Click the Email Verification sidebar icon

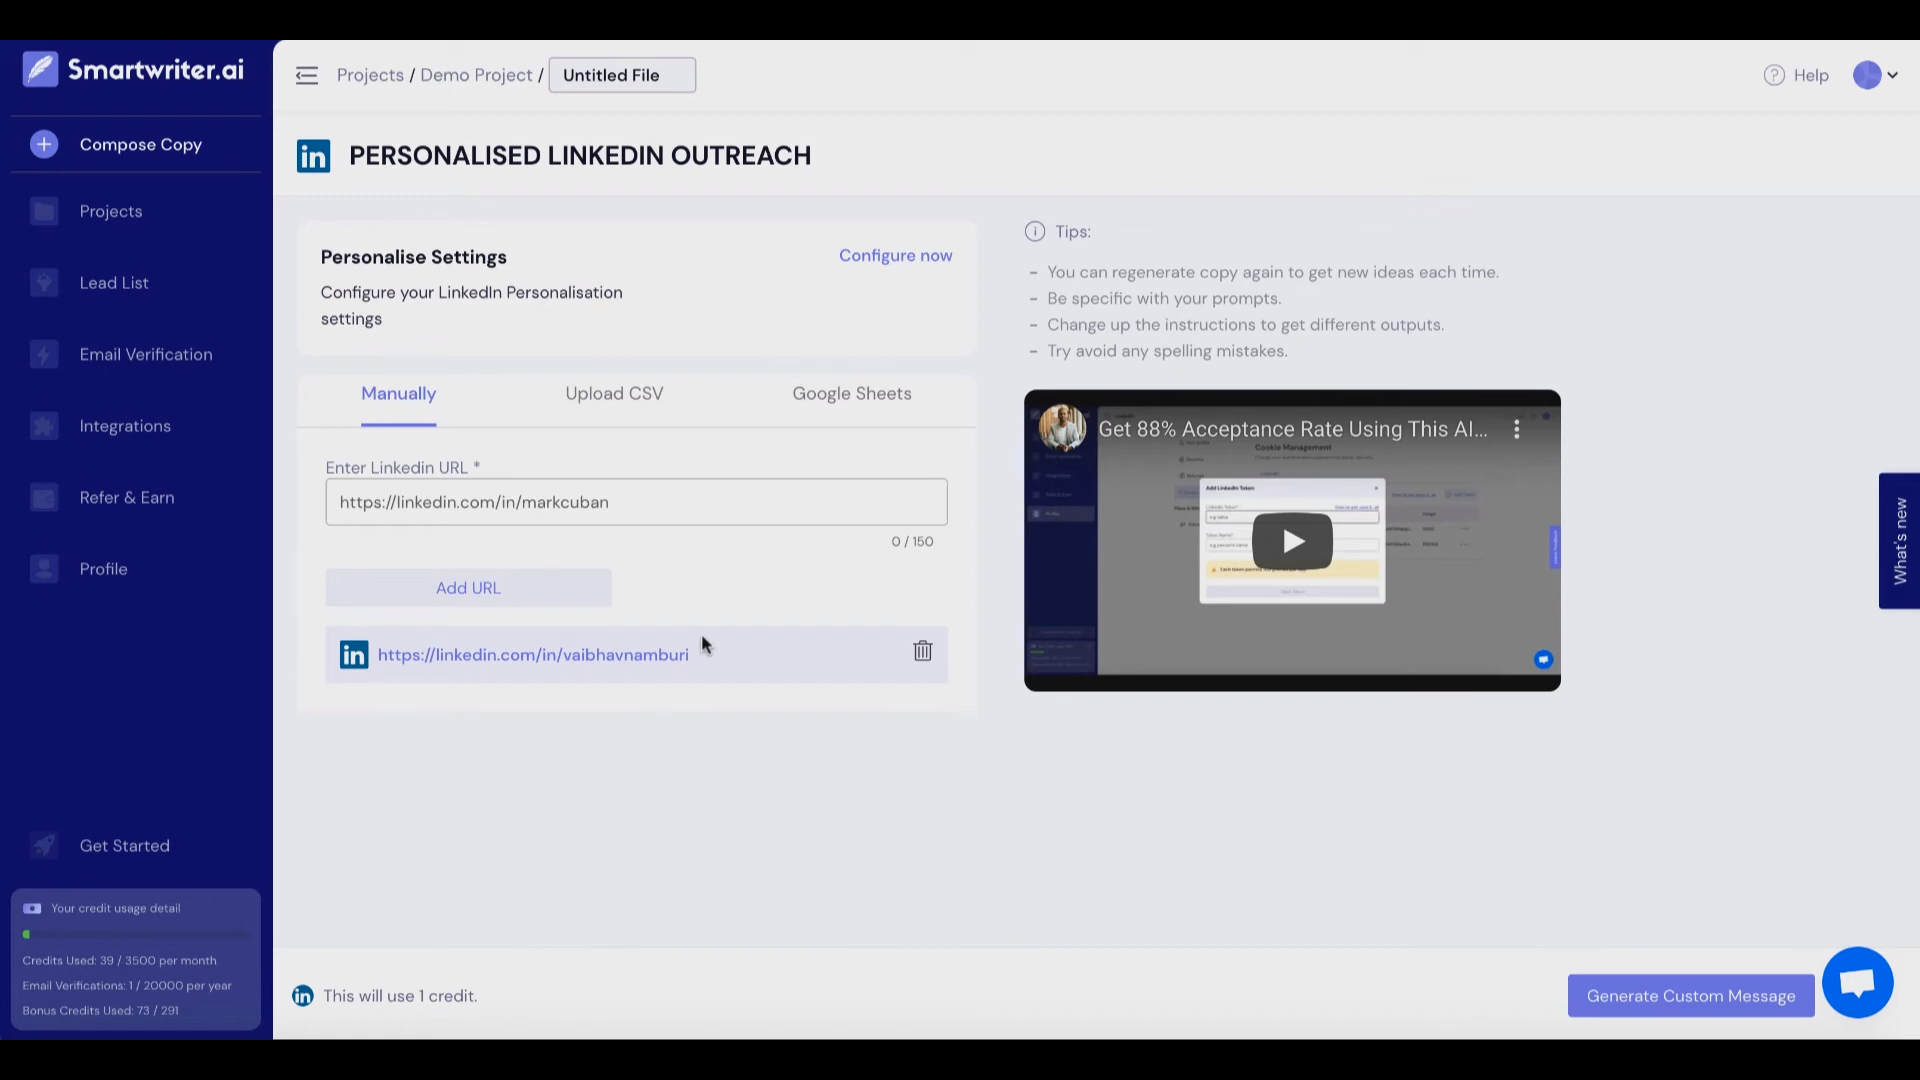44,354
